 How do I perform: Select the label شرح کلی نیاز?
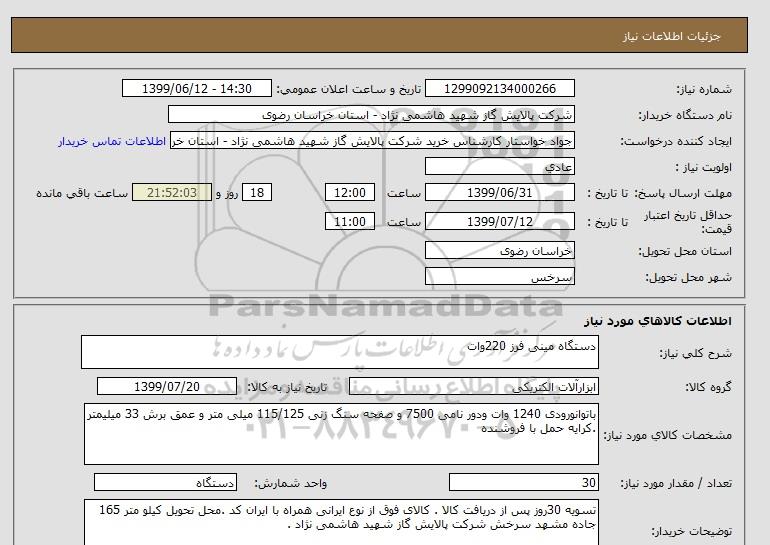(695, 353)
